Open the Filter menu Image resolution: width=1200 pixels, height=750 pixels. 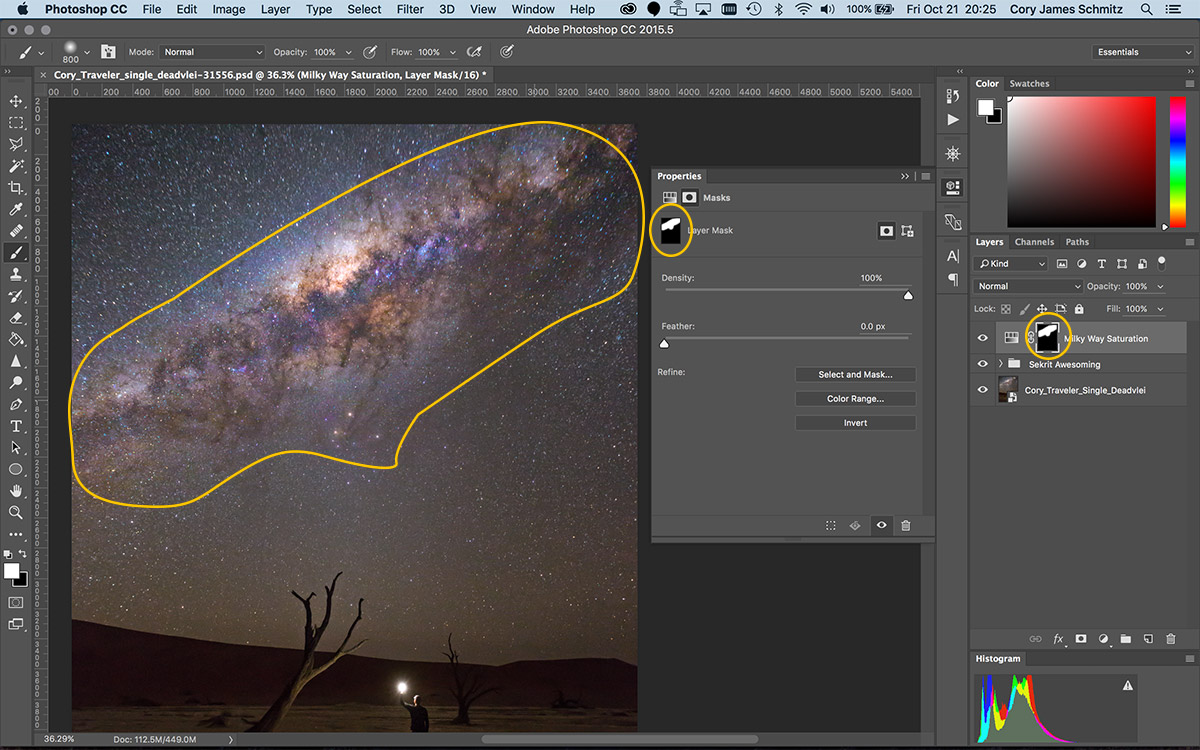(410, 9)
